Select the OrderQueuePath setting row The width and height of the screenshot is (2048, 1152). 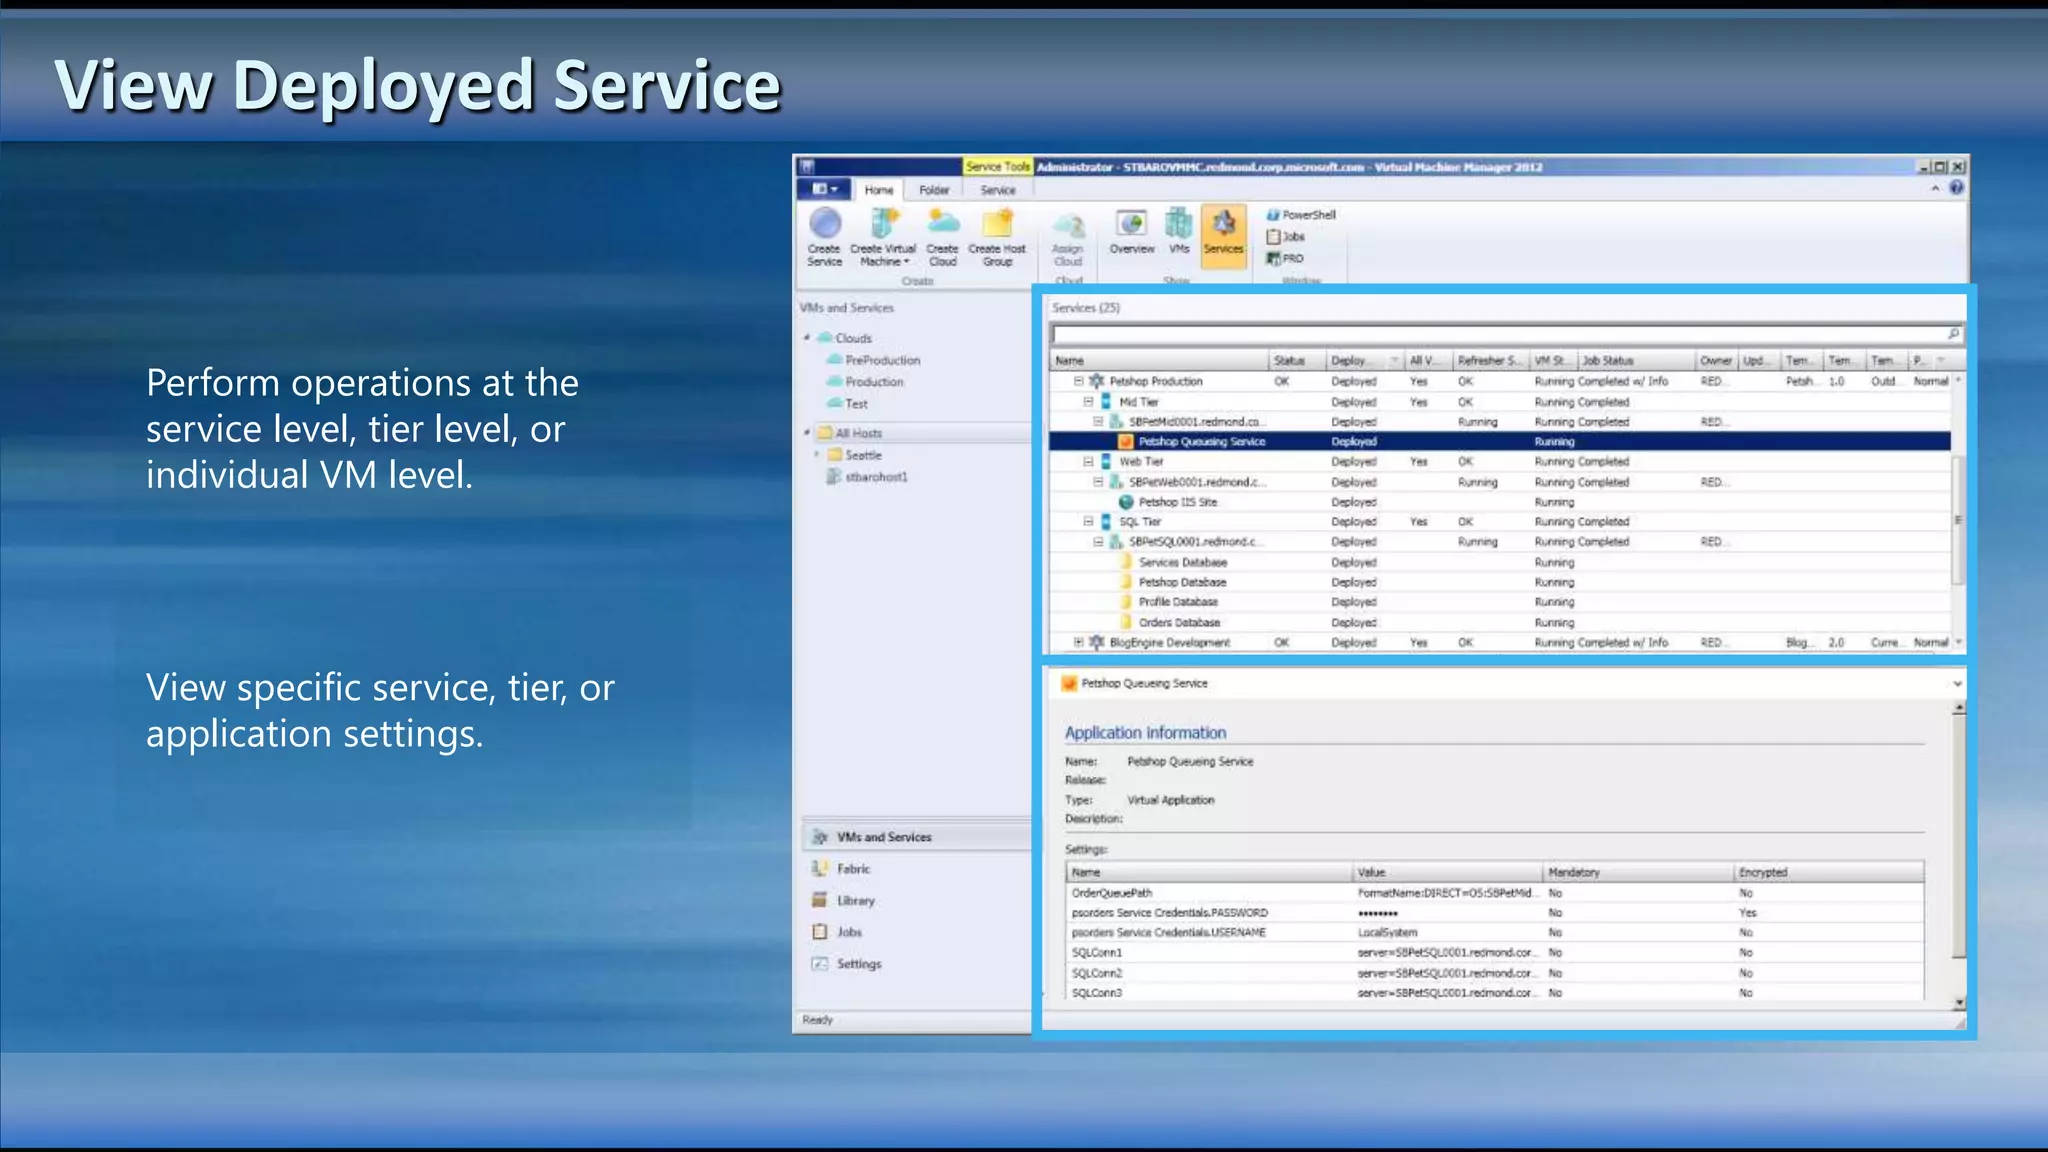click(x=1495, y=893)
